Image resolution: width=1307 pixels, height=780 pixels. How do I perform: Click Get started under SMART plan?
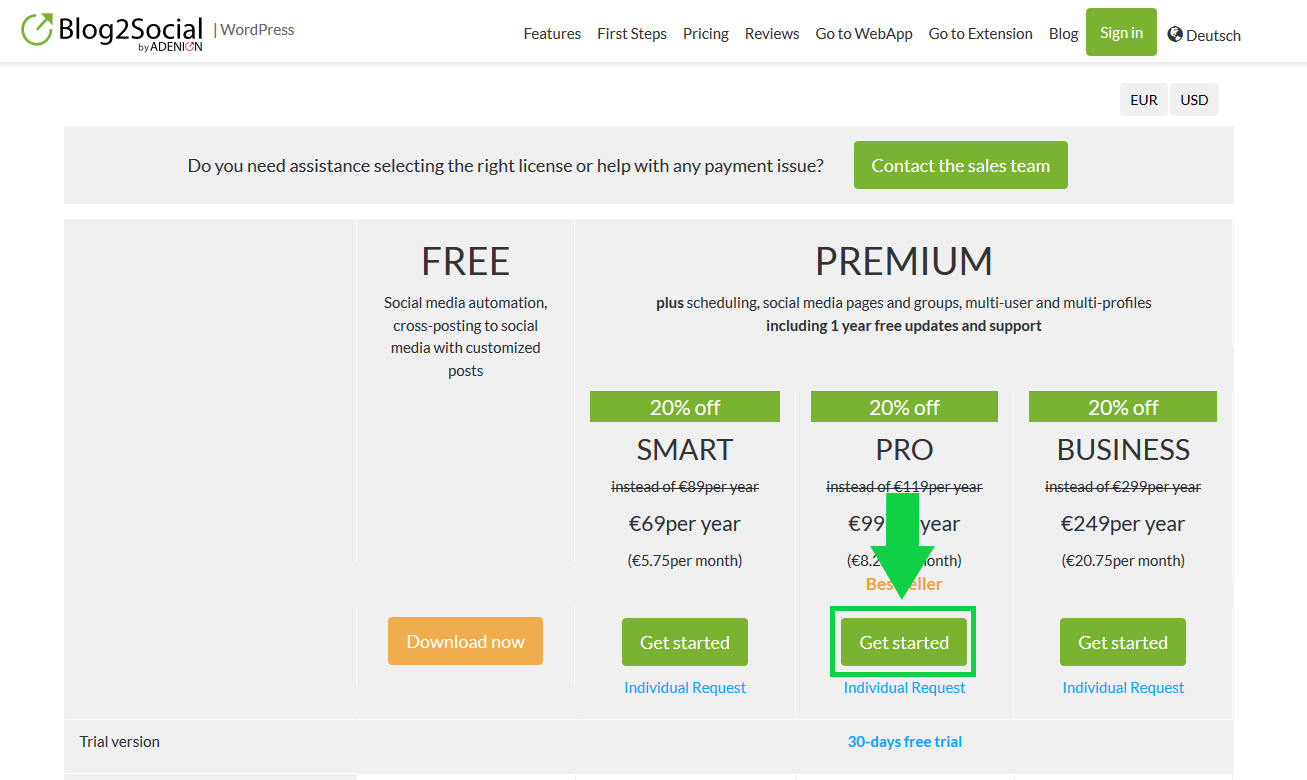(x=685, y=642)
